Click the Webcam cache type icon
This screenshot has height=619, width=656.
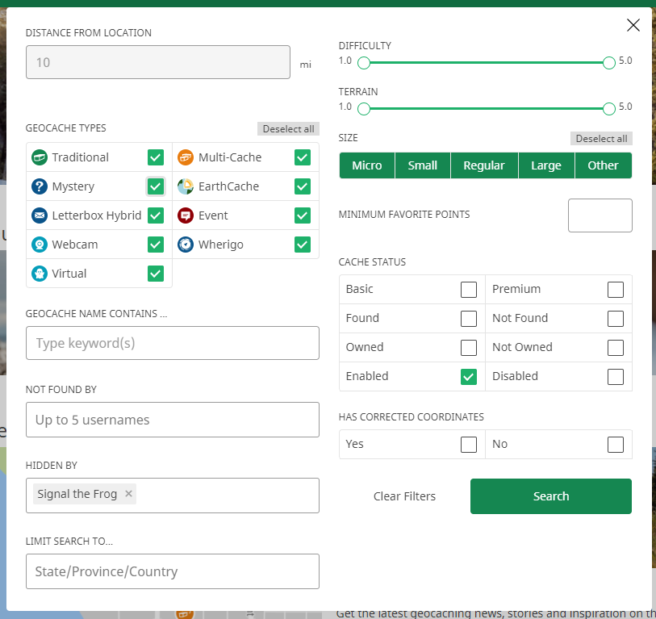point(39,244)
